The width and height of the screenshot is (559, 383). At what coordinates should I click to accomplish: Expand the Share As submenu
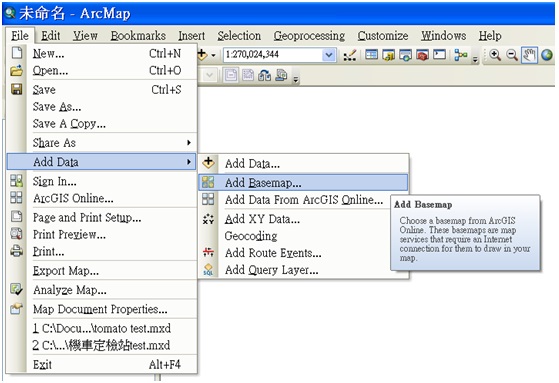[x=189, y=143]
